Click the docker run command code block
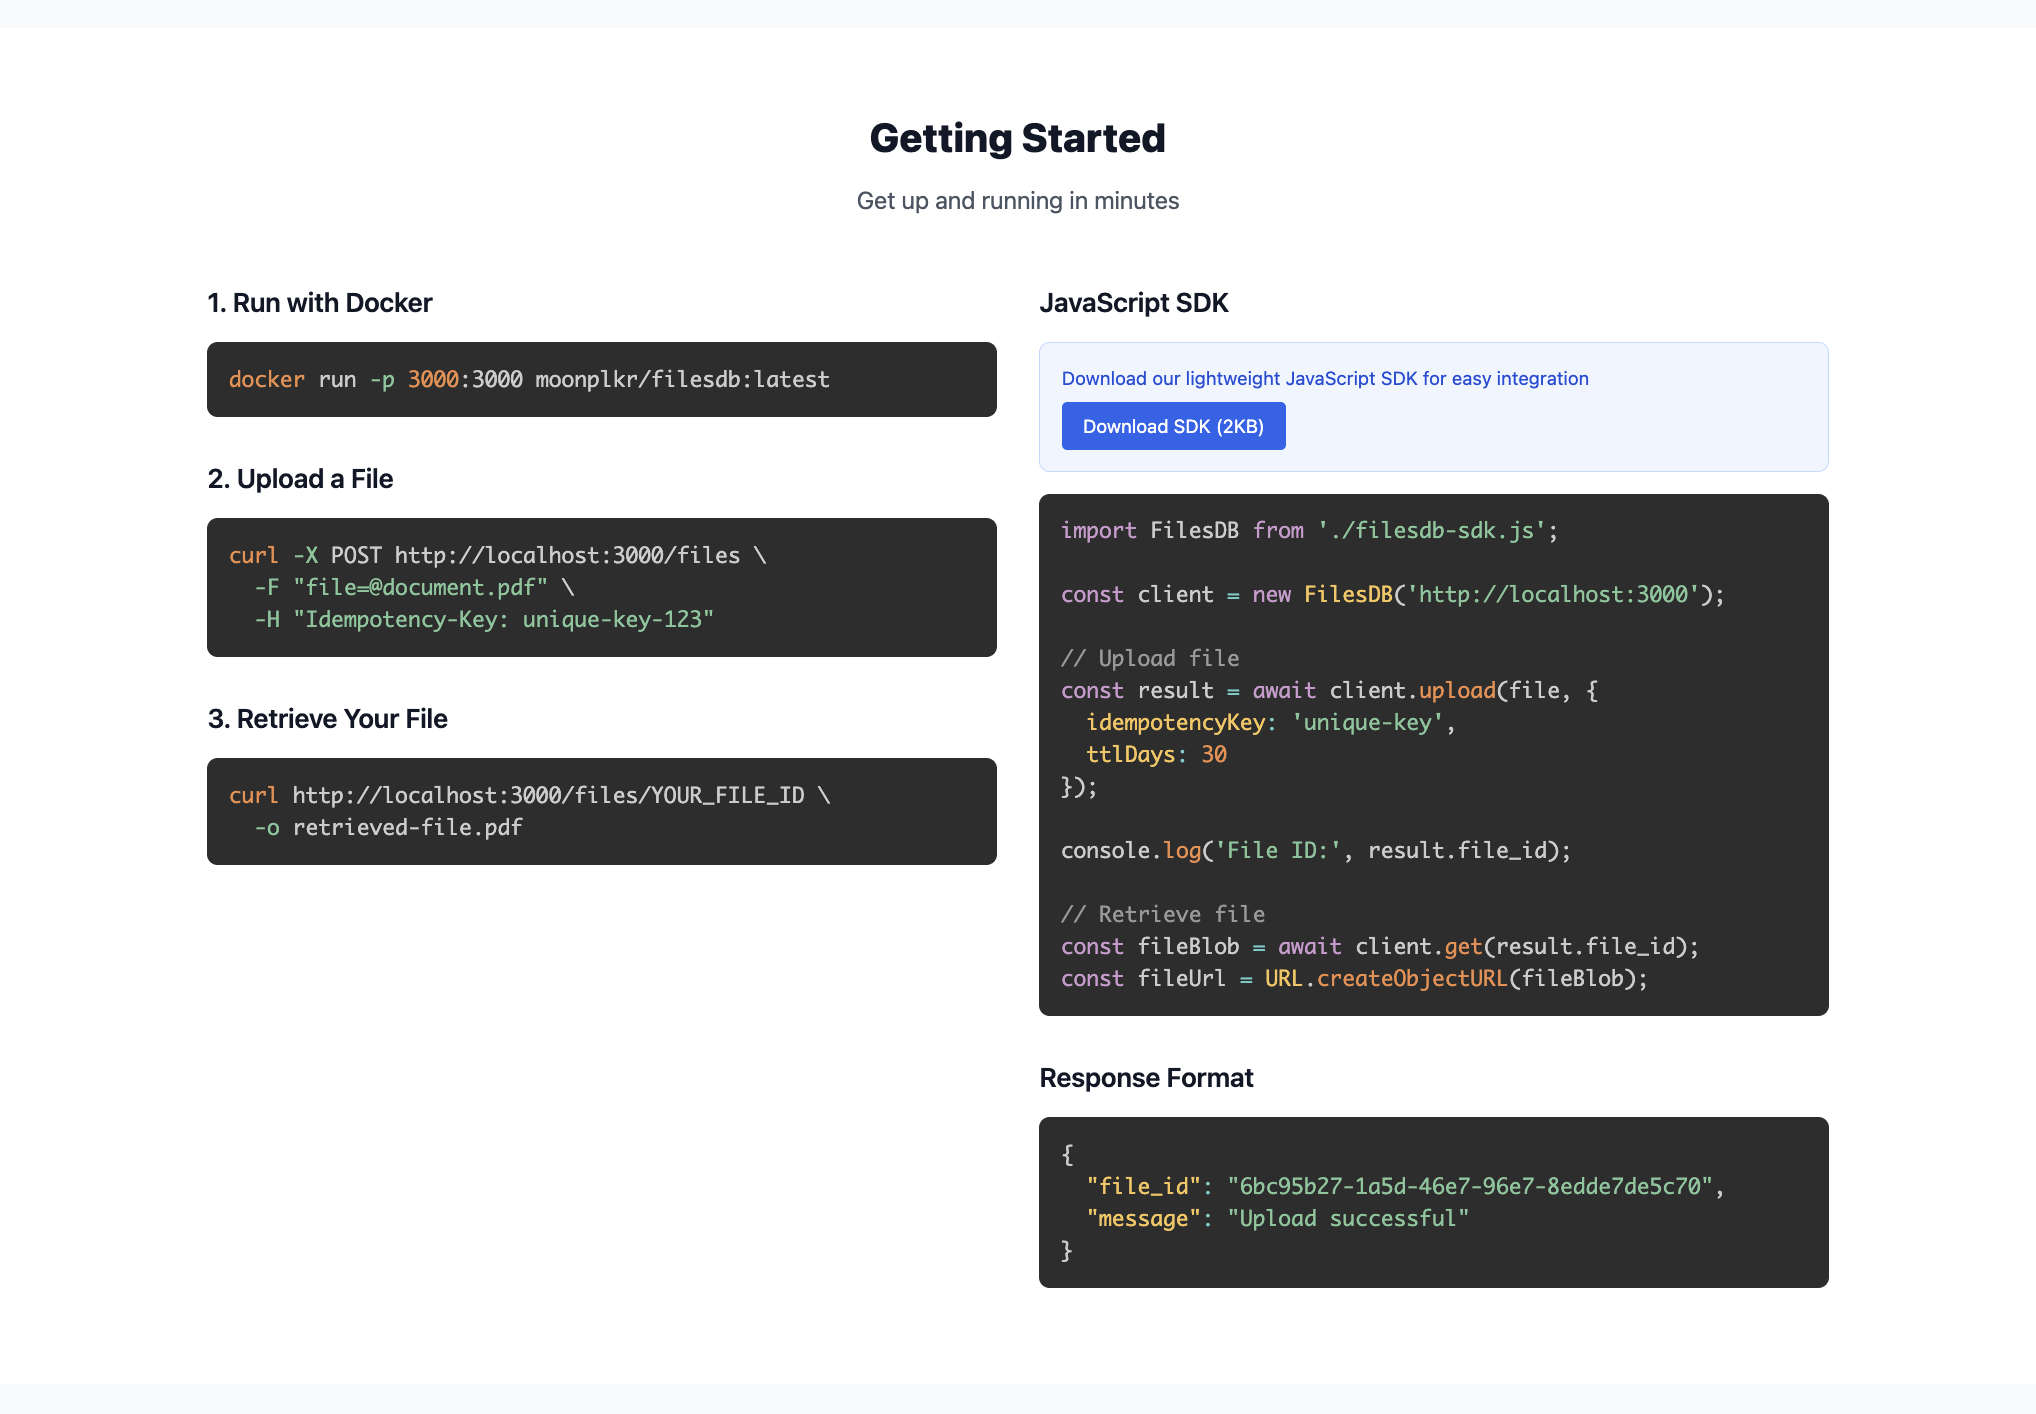Screen dimensions: 2036x1414 click(601, 380)
